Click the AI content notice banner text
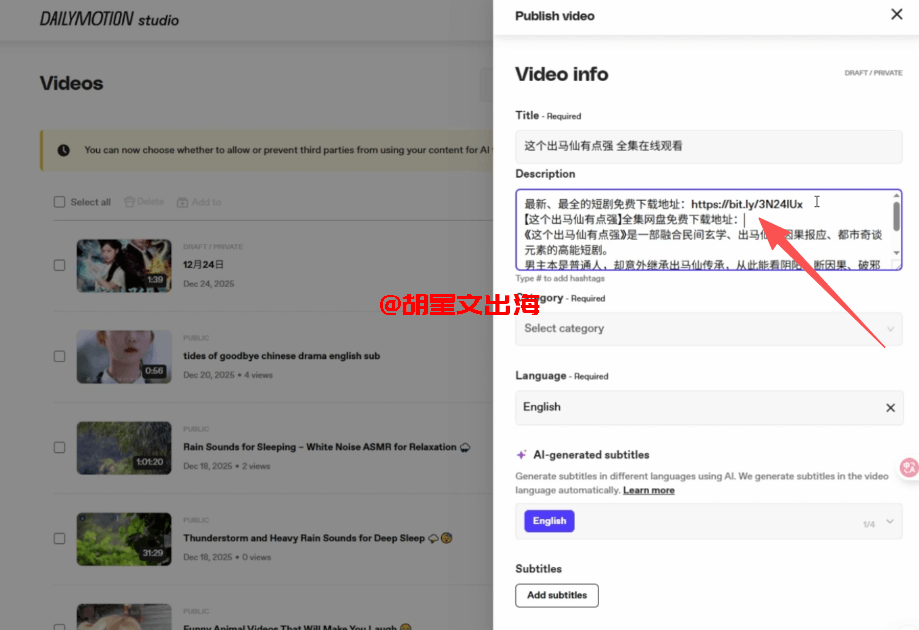Screen dimensions: 919x630 tap(287, 150)
